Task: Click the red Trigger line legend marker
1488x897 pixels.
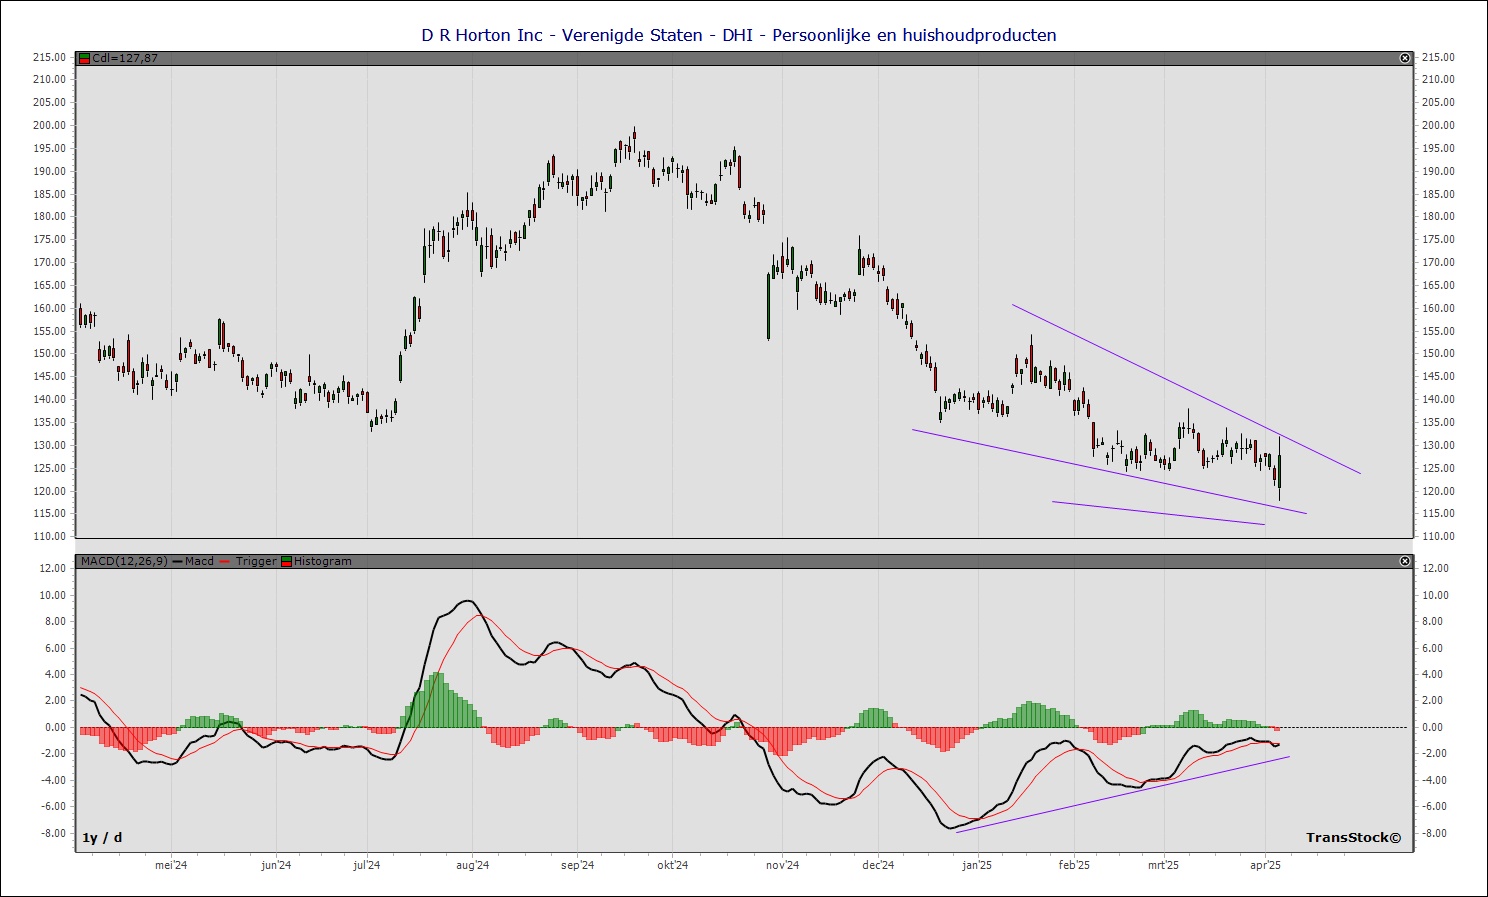Action: tap(226, 561)
